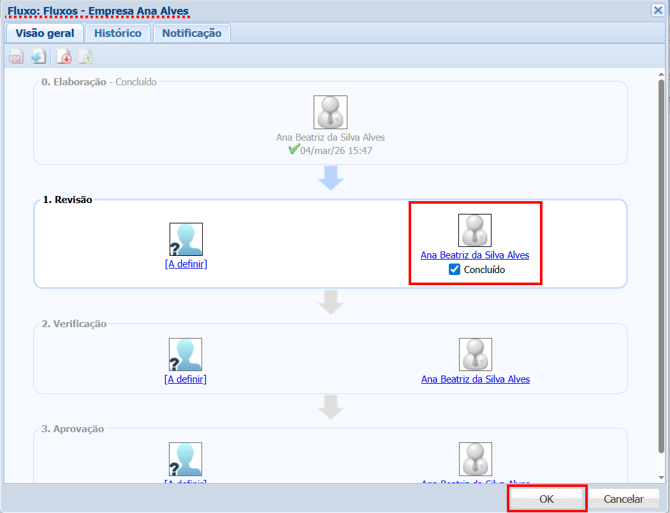Click the first toolbar icon with red marks
The width and height of the screenshot is (670, 513).
(16, 58)
